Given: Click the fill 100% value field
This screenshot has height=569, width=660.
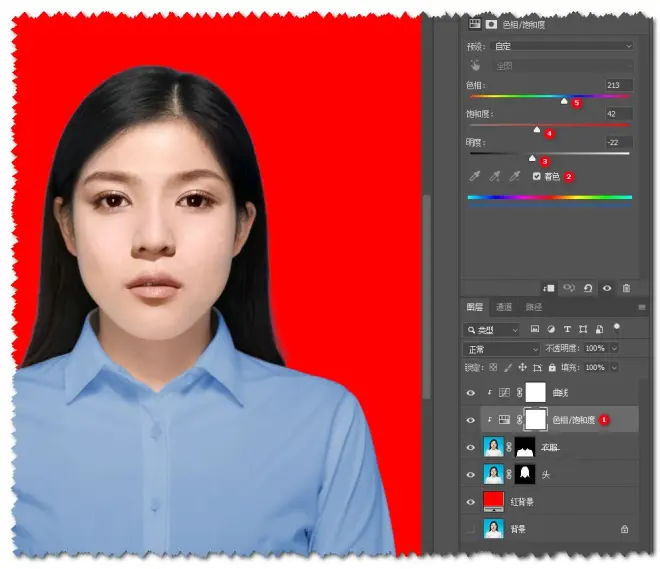Looking at the screenshot, I should (x=596, y=368).
